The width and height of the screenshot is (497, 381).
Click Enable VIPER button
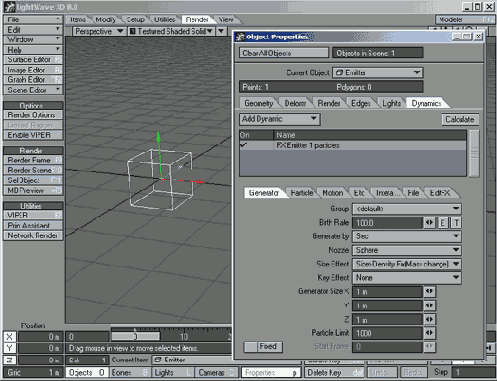tap(33, 135)
